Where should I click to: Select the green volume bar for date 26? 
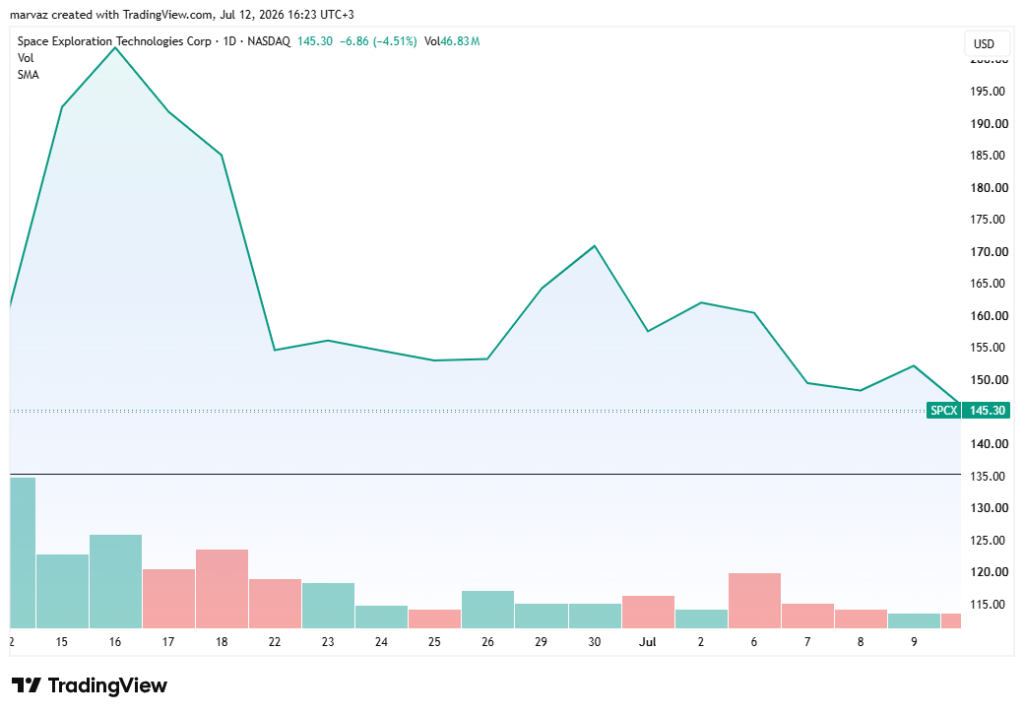488,610
